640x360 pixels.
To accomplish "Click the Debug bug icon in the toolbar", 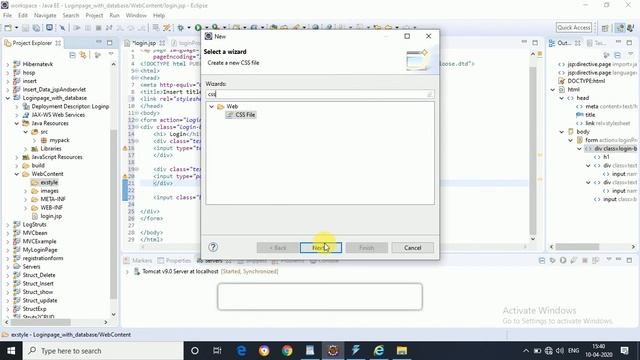I will [x=180, y=28].
